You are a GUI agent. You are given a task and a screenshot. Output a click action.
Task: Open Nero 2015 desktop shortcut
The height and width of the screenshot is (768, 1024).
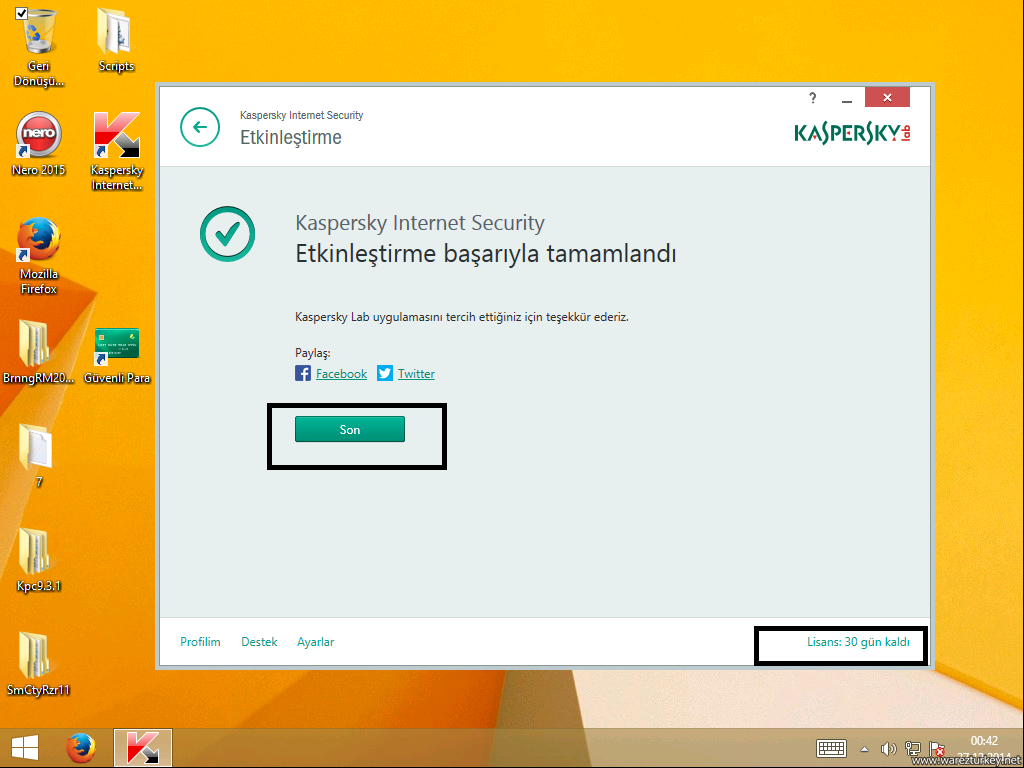tap(39, 137)
